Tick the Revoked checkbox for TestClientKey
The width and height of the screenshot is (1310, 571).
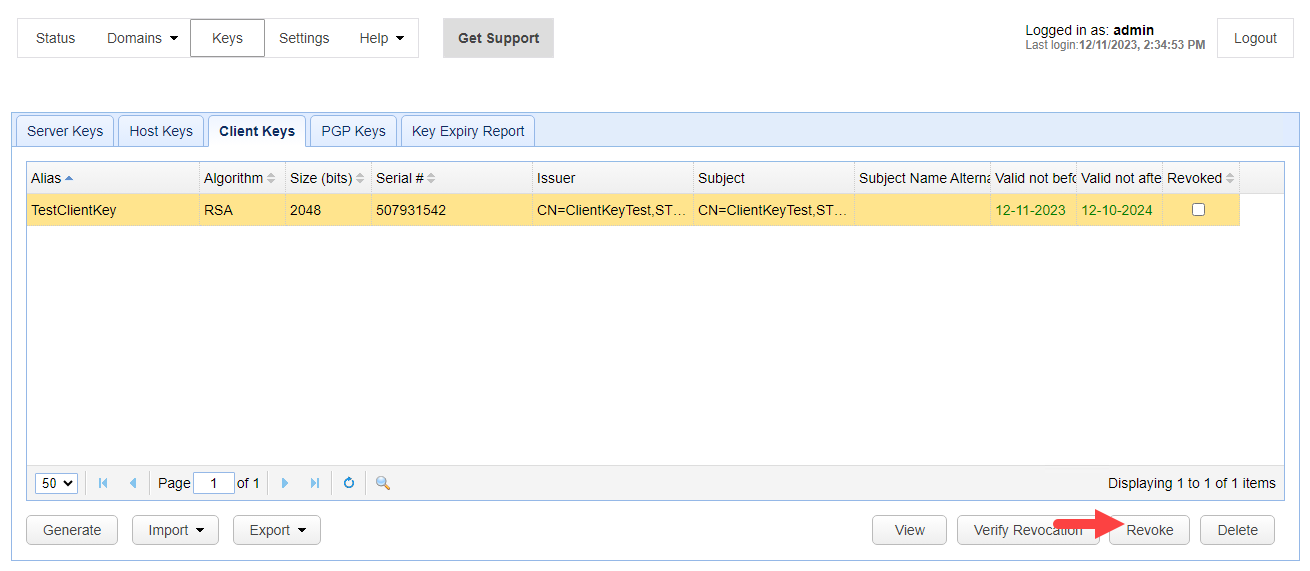(1198, 210)
